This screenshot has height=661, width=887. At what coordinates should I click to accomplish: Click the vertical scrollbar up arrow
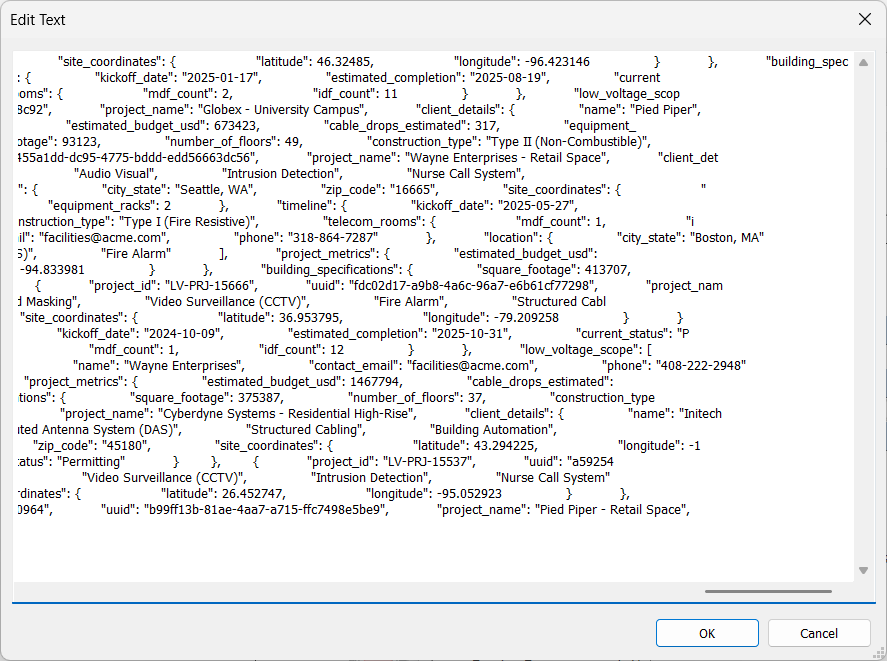coord(863,63)
